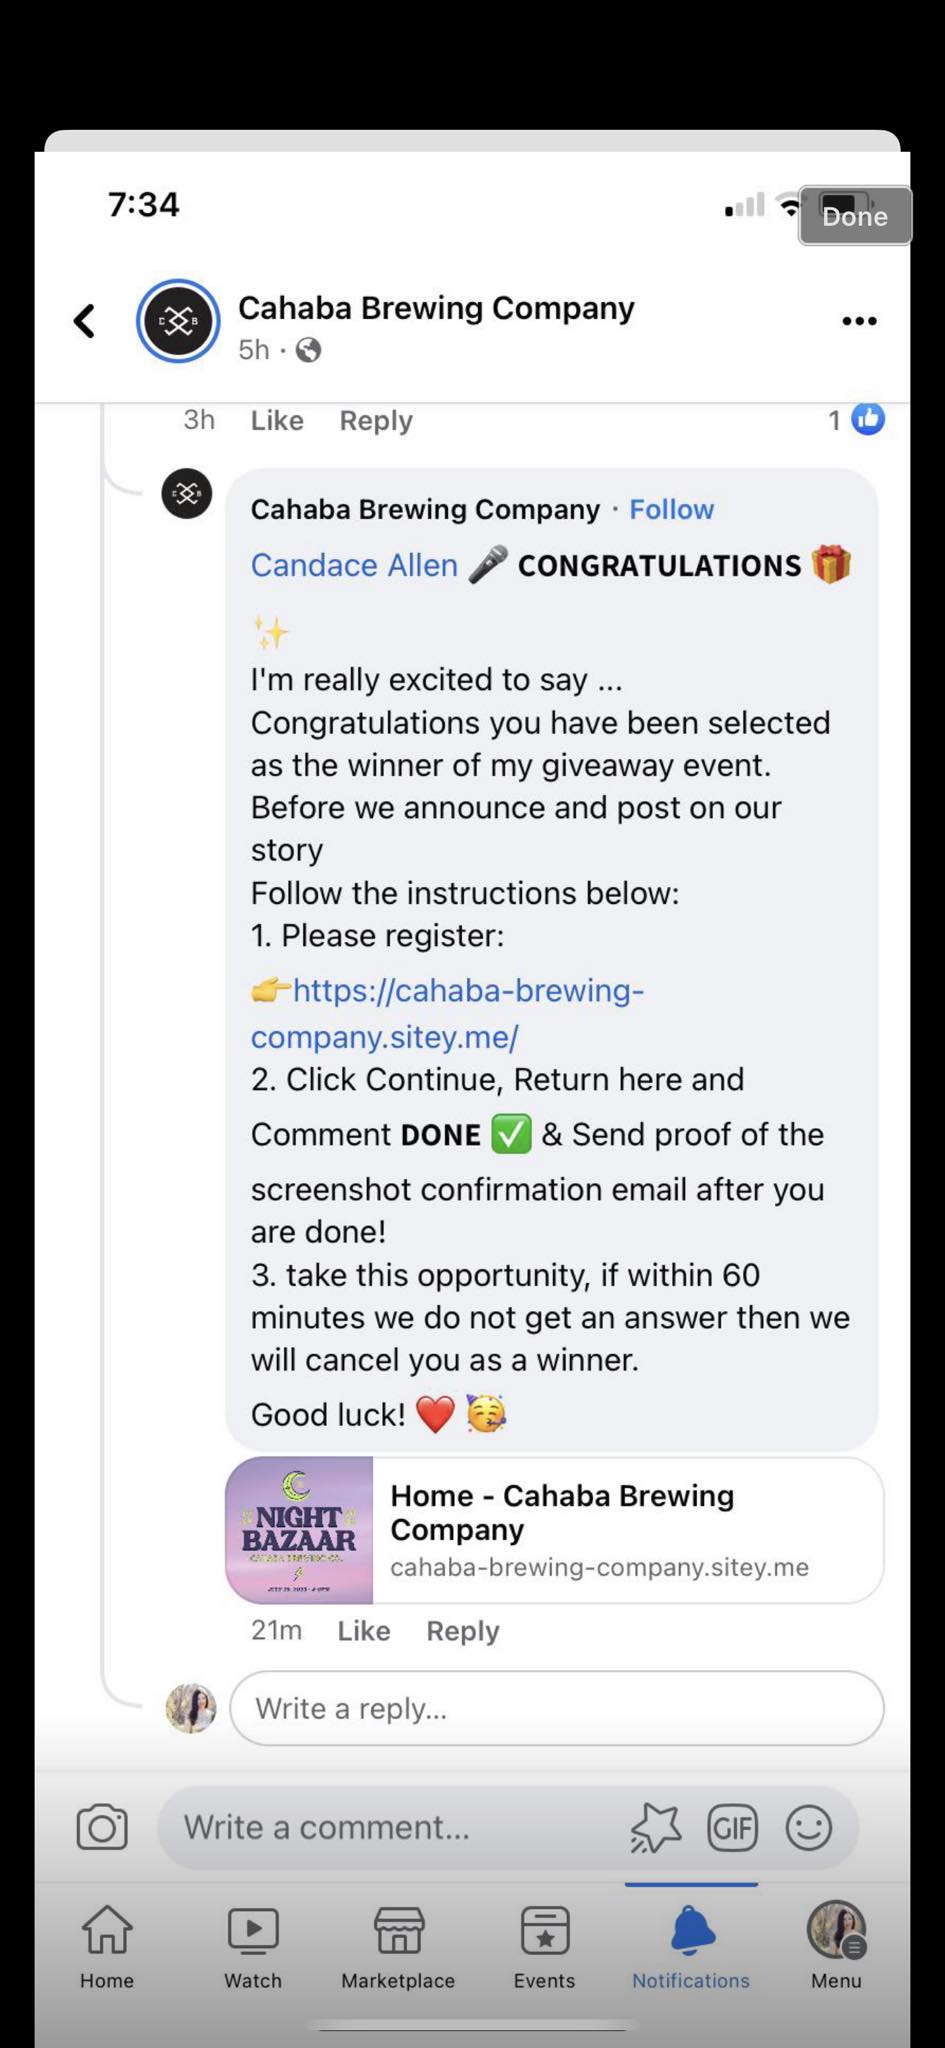Focus the Write a reply field
Screen dimensions: 945x2048
556,1708
